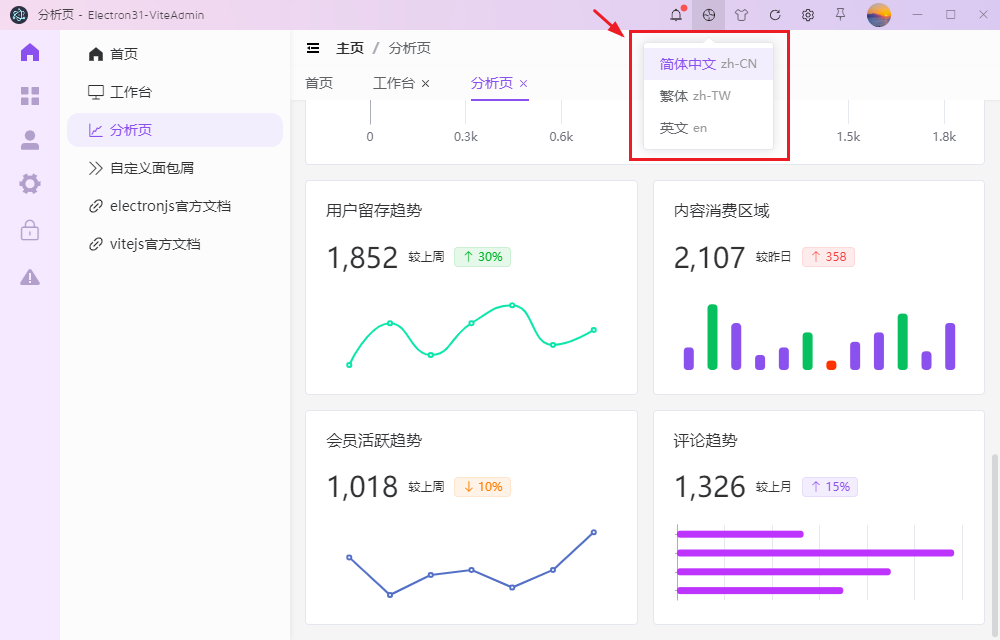The width and height of the screenshot is (1000, 640).
Task: Open the theme shirt icon
Action: [741, 15]
